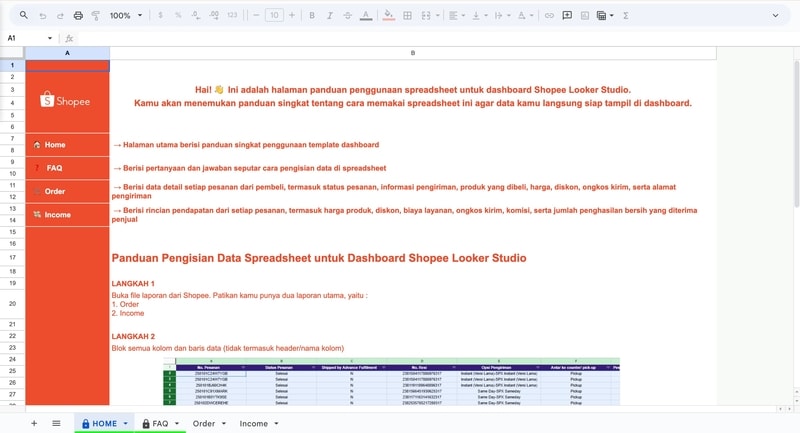Toggle strikethrough formatting

tap(346, 16)
